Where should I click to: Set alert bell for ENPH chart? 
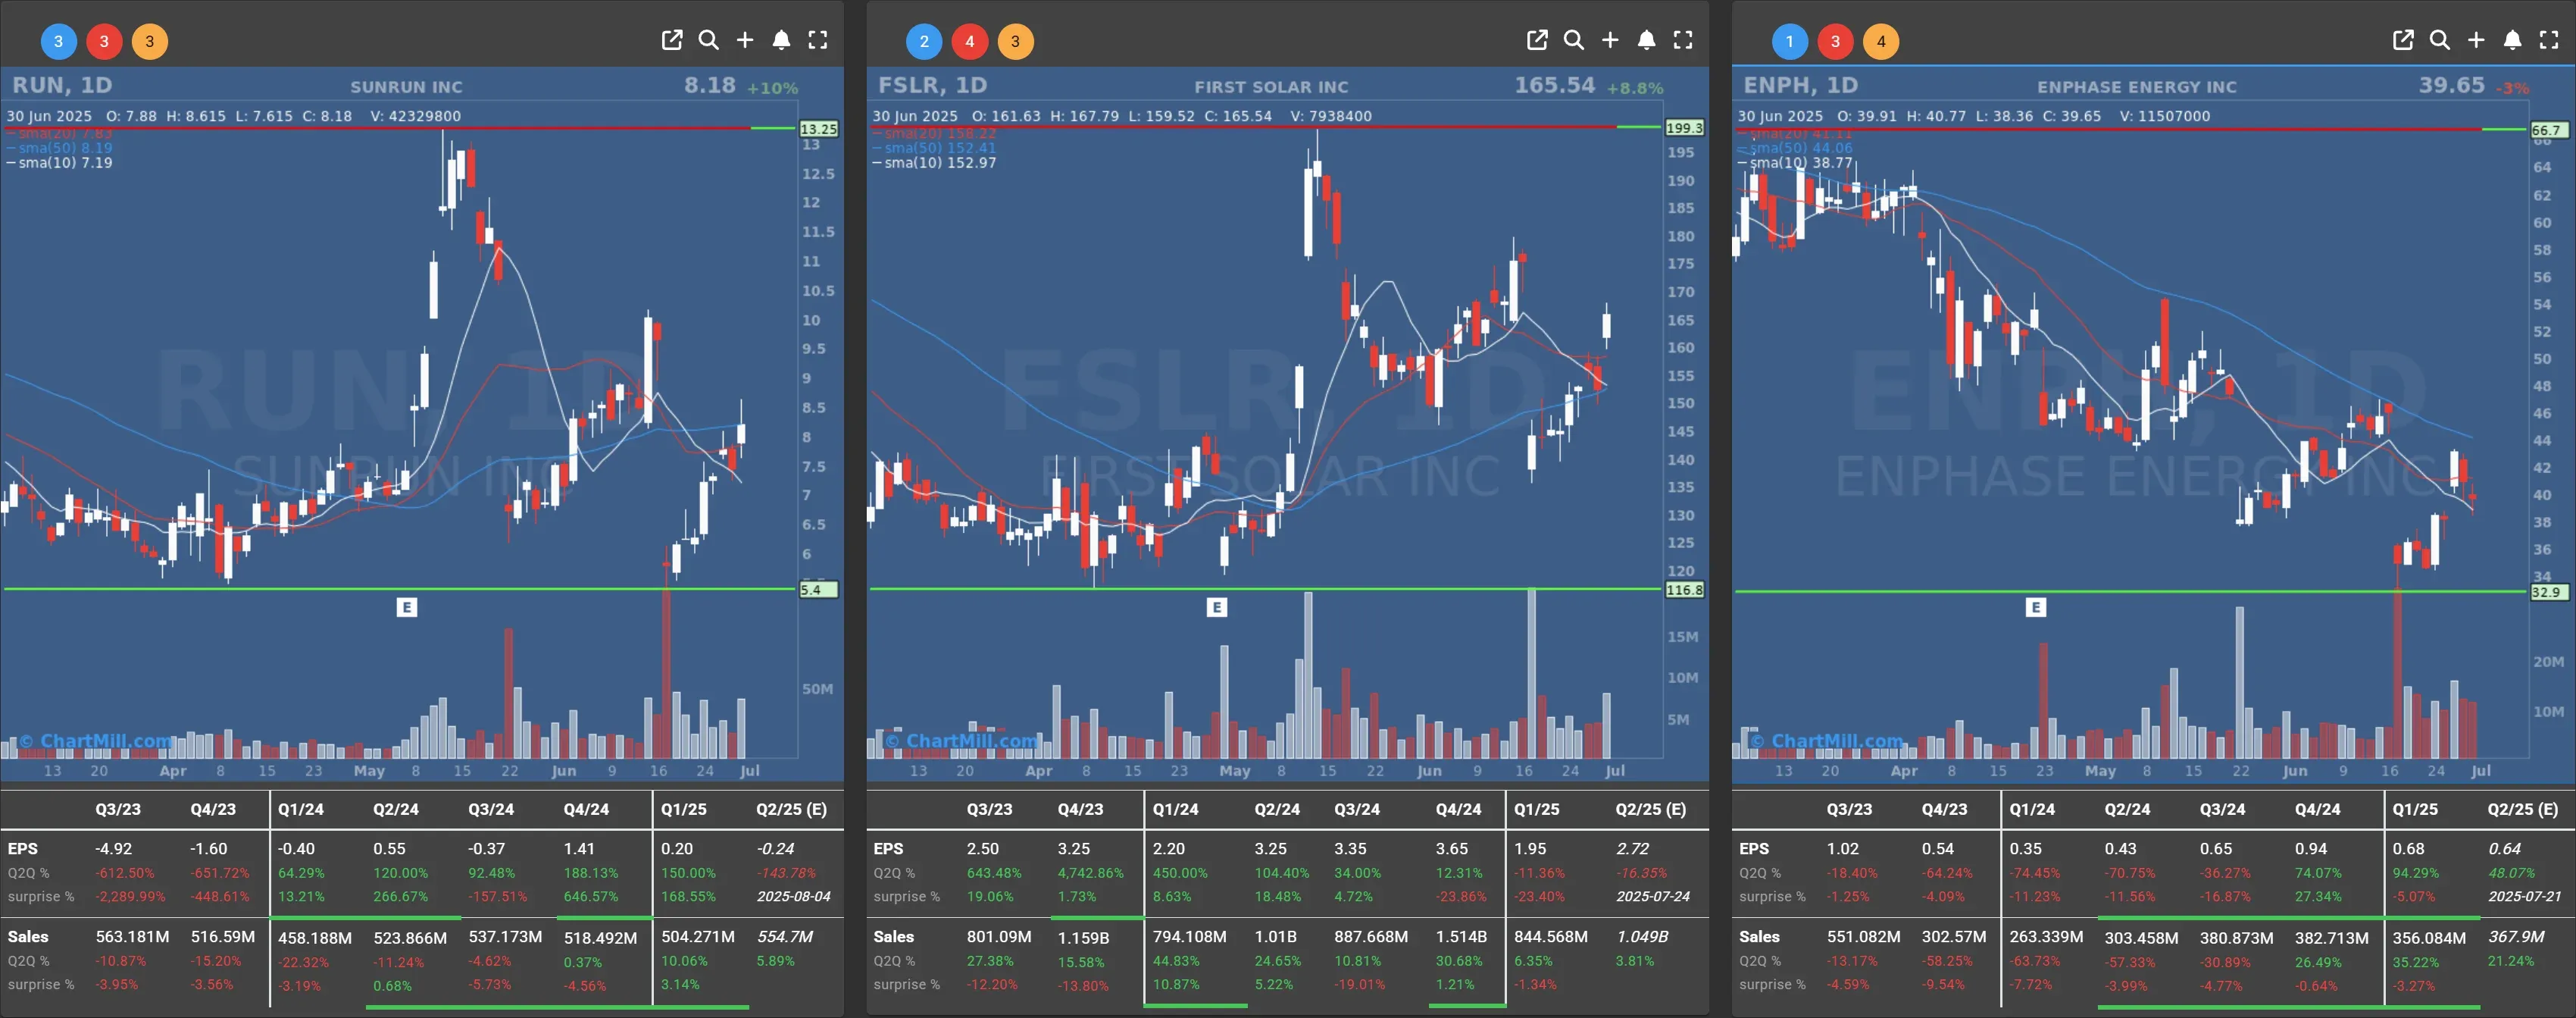click(2513, 40)
